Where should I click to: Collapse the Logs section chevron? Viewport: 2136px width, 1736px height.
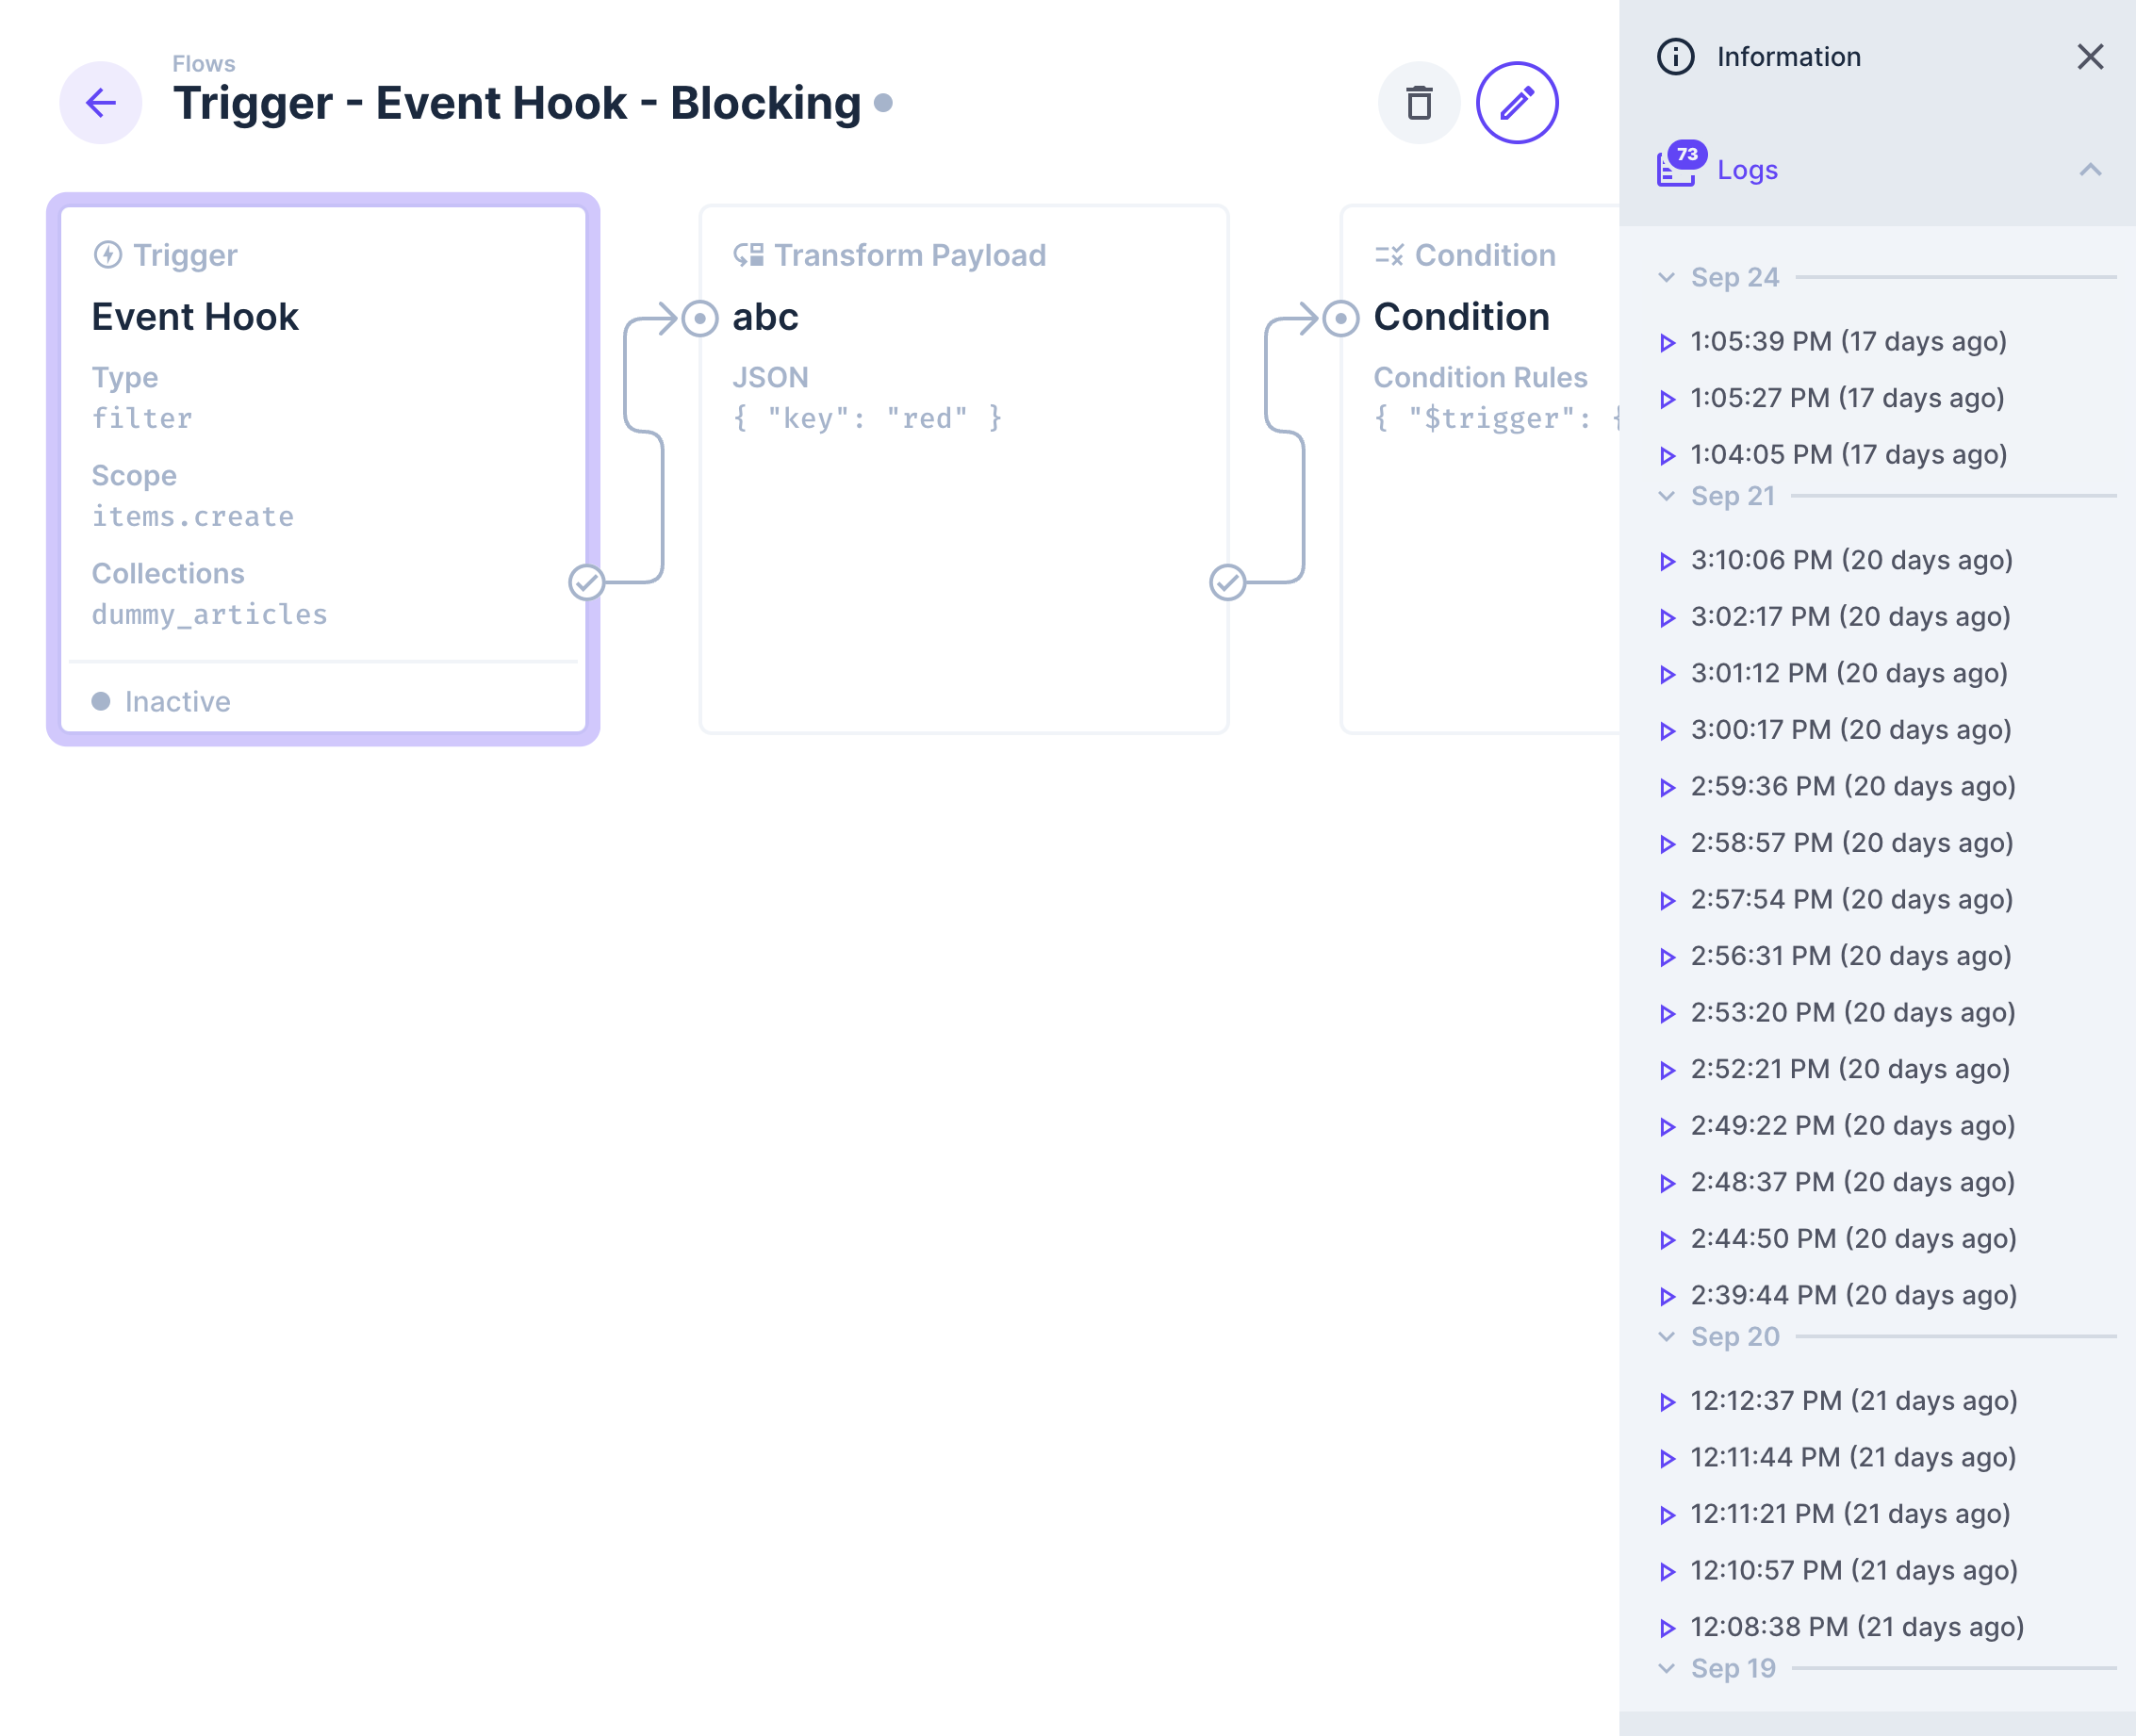(2090, 170)
